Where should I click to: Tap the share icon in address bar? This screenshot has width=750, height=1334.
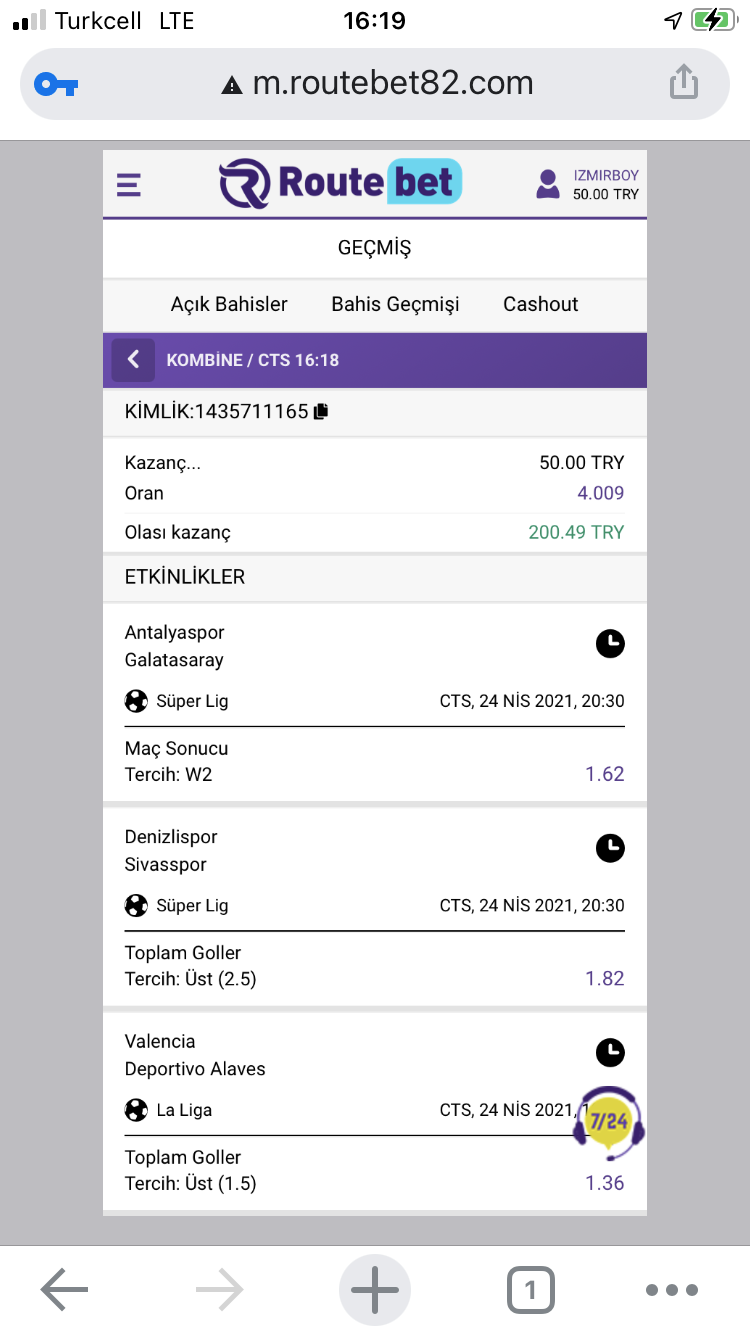click(x=683, y=82)
